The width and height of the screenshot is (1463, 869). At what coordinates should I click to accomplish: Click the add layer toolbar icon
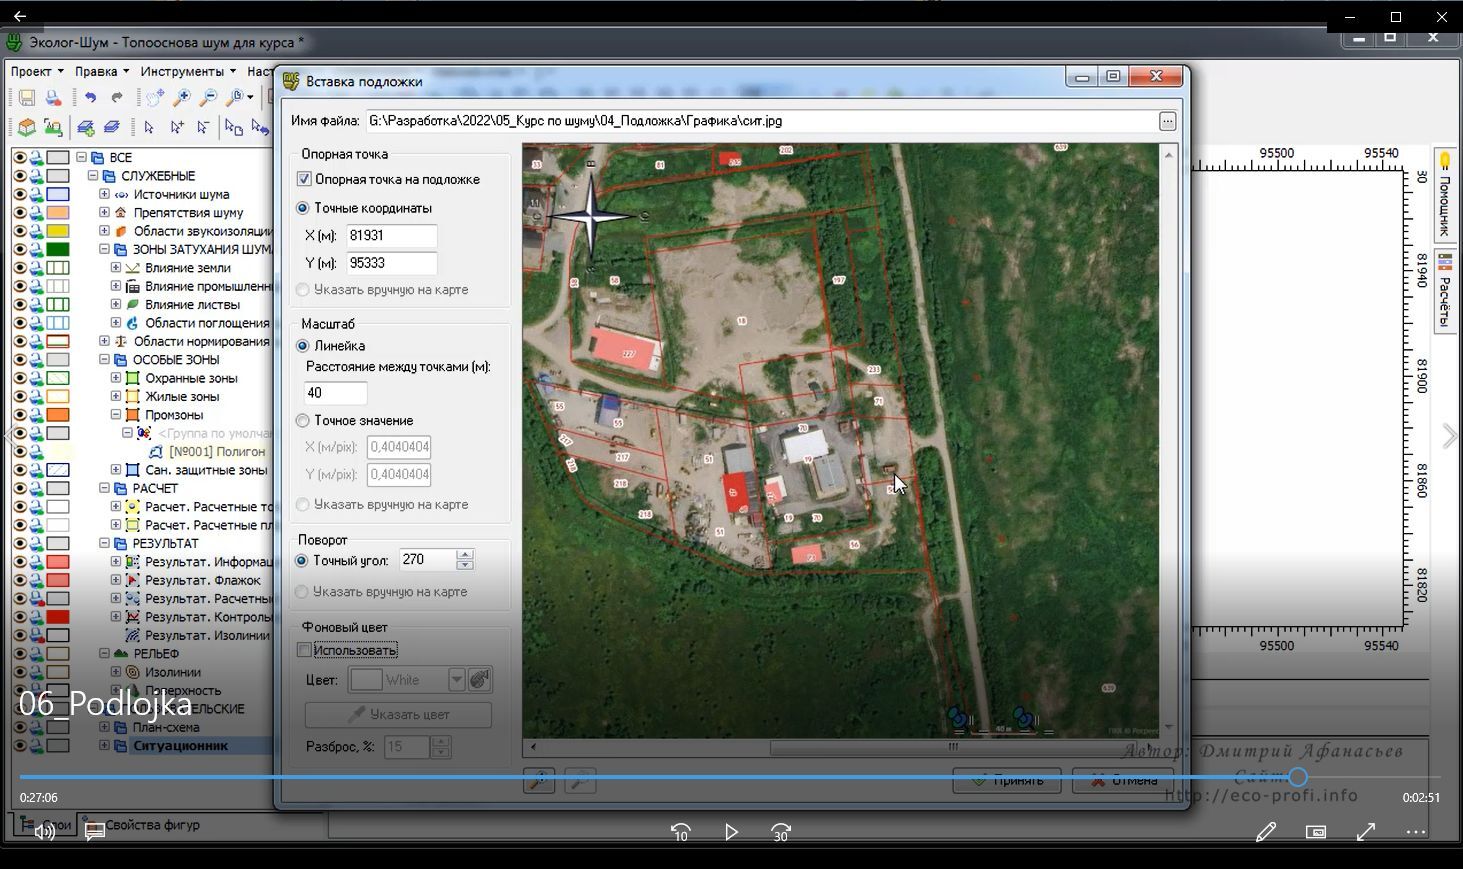click(x=86, y=128)
